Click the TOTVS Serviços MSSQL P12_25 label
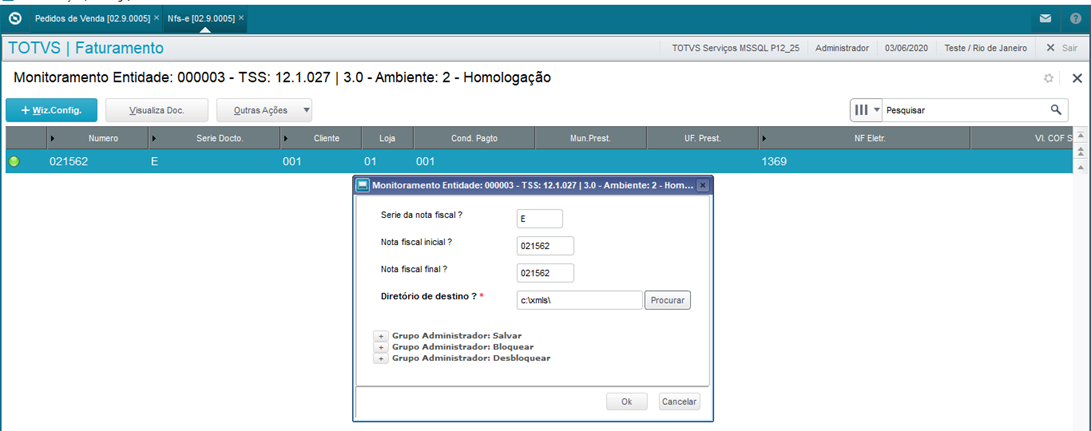The image size is (1091, 431). (736, 48)
